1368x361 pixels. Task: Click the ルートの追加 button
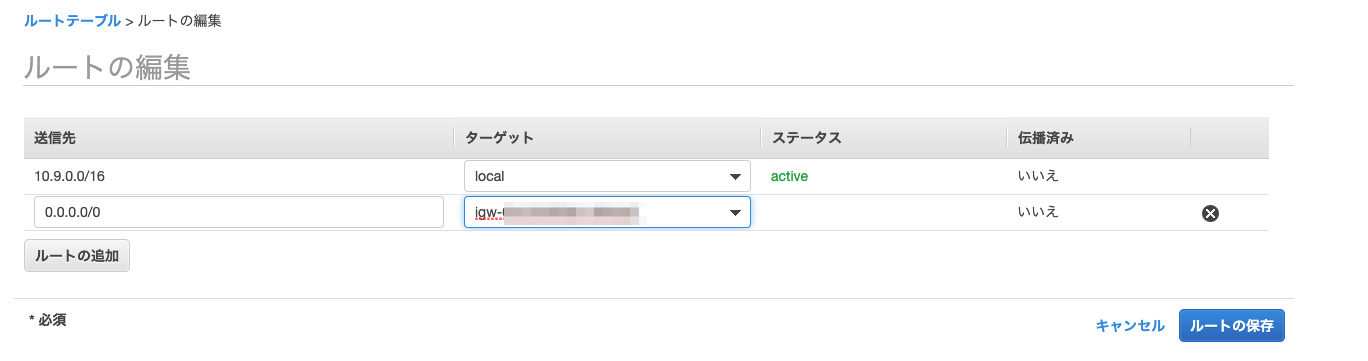tap(77, 255)
